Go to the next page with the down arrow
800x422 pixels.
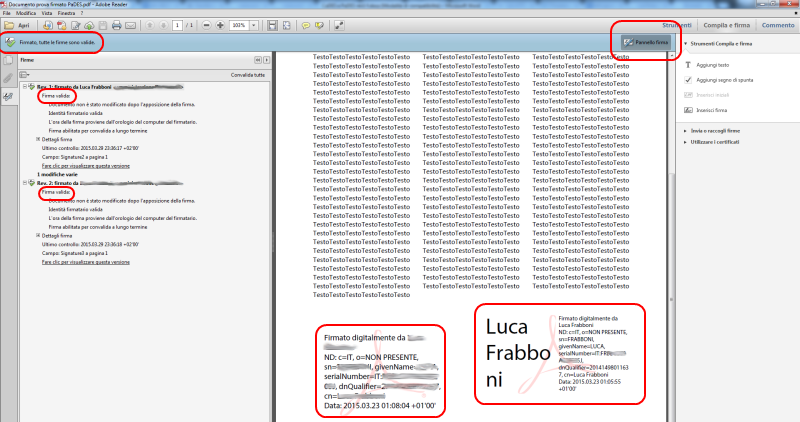pos(163,25)
